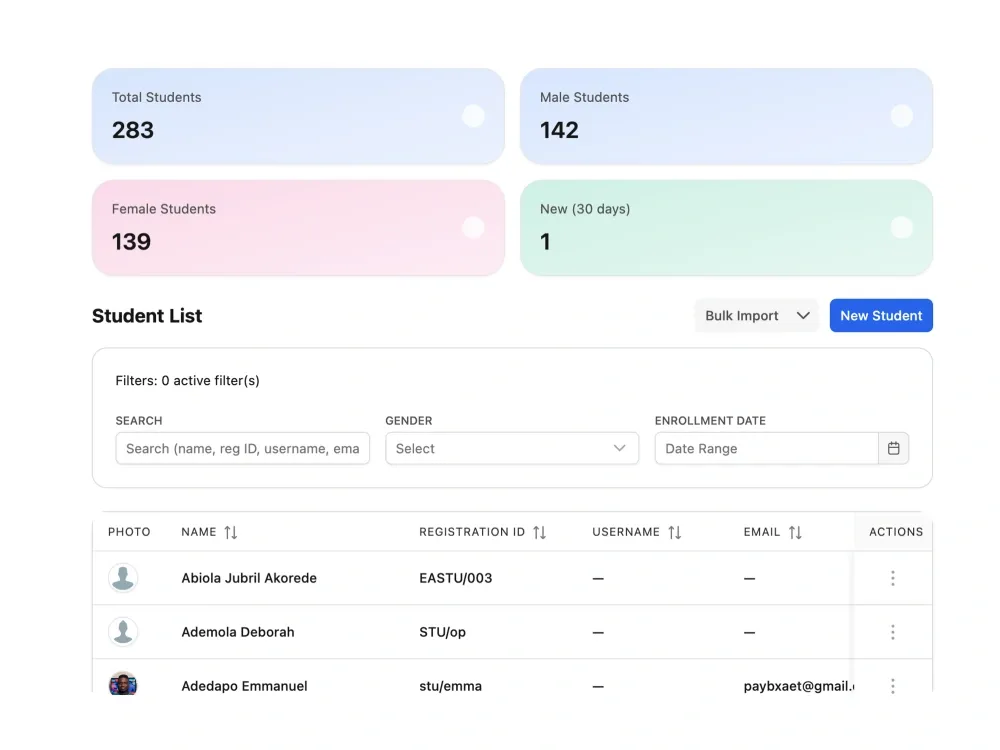This screenshot has height=750, width=1000.
Task: Click the Male Students card
Action: pos(726,116)
